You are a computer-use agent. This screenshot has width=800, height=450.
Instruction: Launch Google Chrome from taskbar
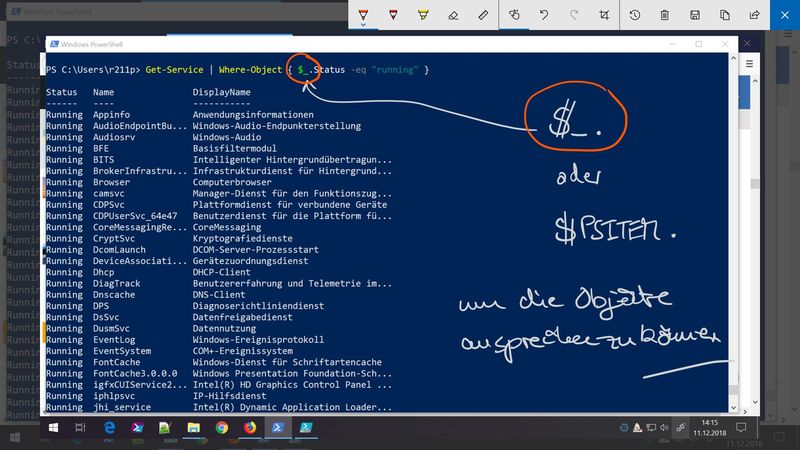(x=221, y=428)
